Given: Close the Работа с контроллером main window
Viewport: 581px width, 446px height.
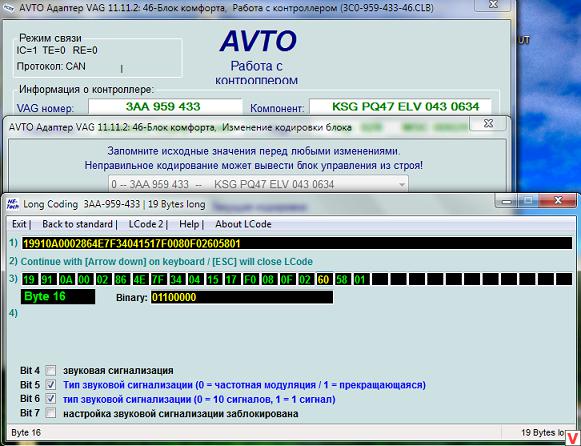Looking at the screenshot, I should (x=493, y=5).
